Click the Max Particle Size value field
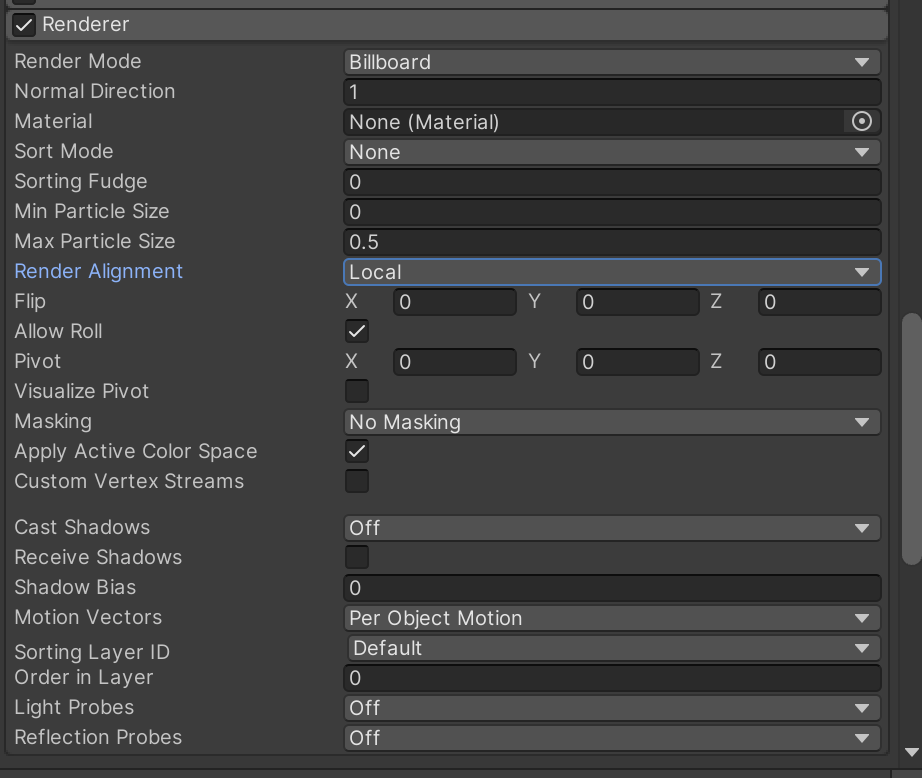Screen dimensions: 922x778 pos(610,241)
